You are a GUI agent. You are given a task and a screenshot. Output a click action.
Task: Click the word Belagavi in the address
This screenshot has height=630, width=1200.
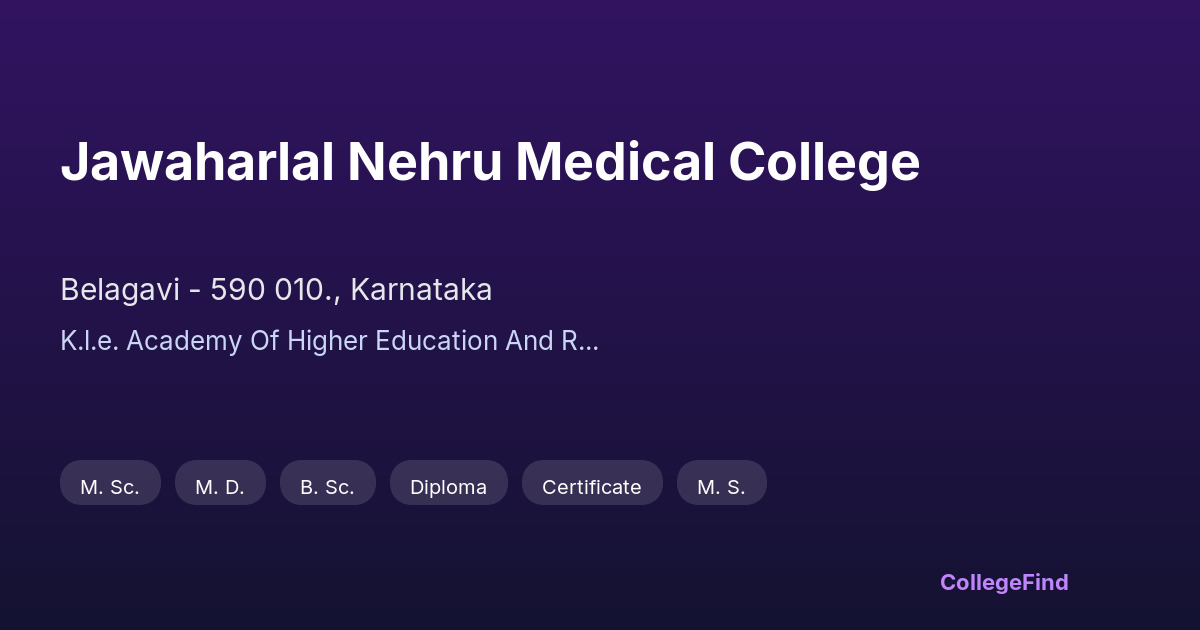121,290
